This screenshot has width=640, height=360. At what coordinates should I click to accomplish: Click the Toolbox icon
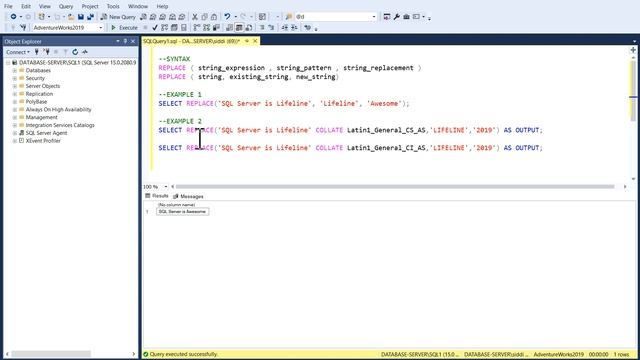(406, 17)
